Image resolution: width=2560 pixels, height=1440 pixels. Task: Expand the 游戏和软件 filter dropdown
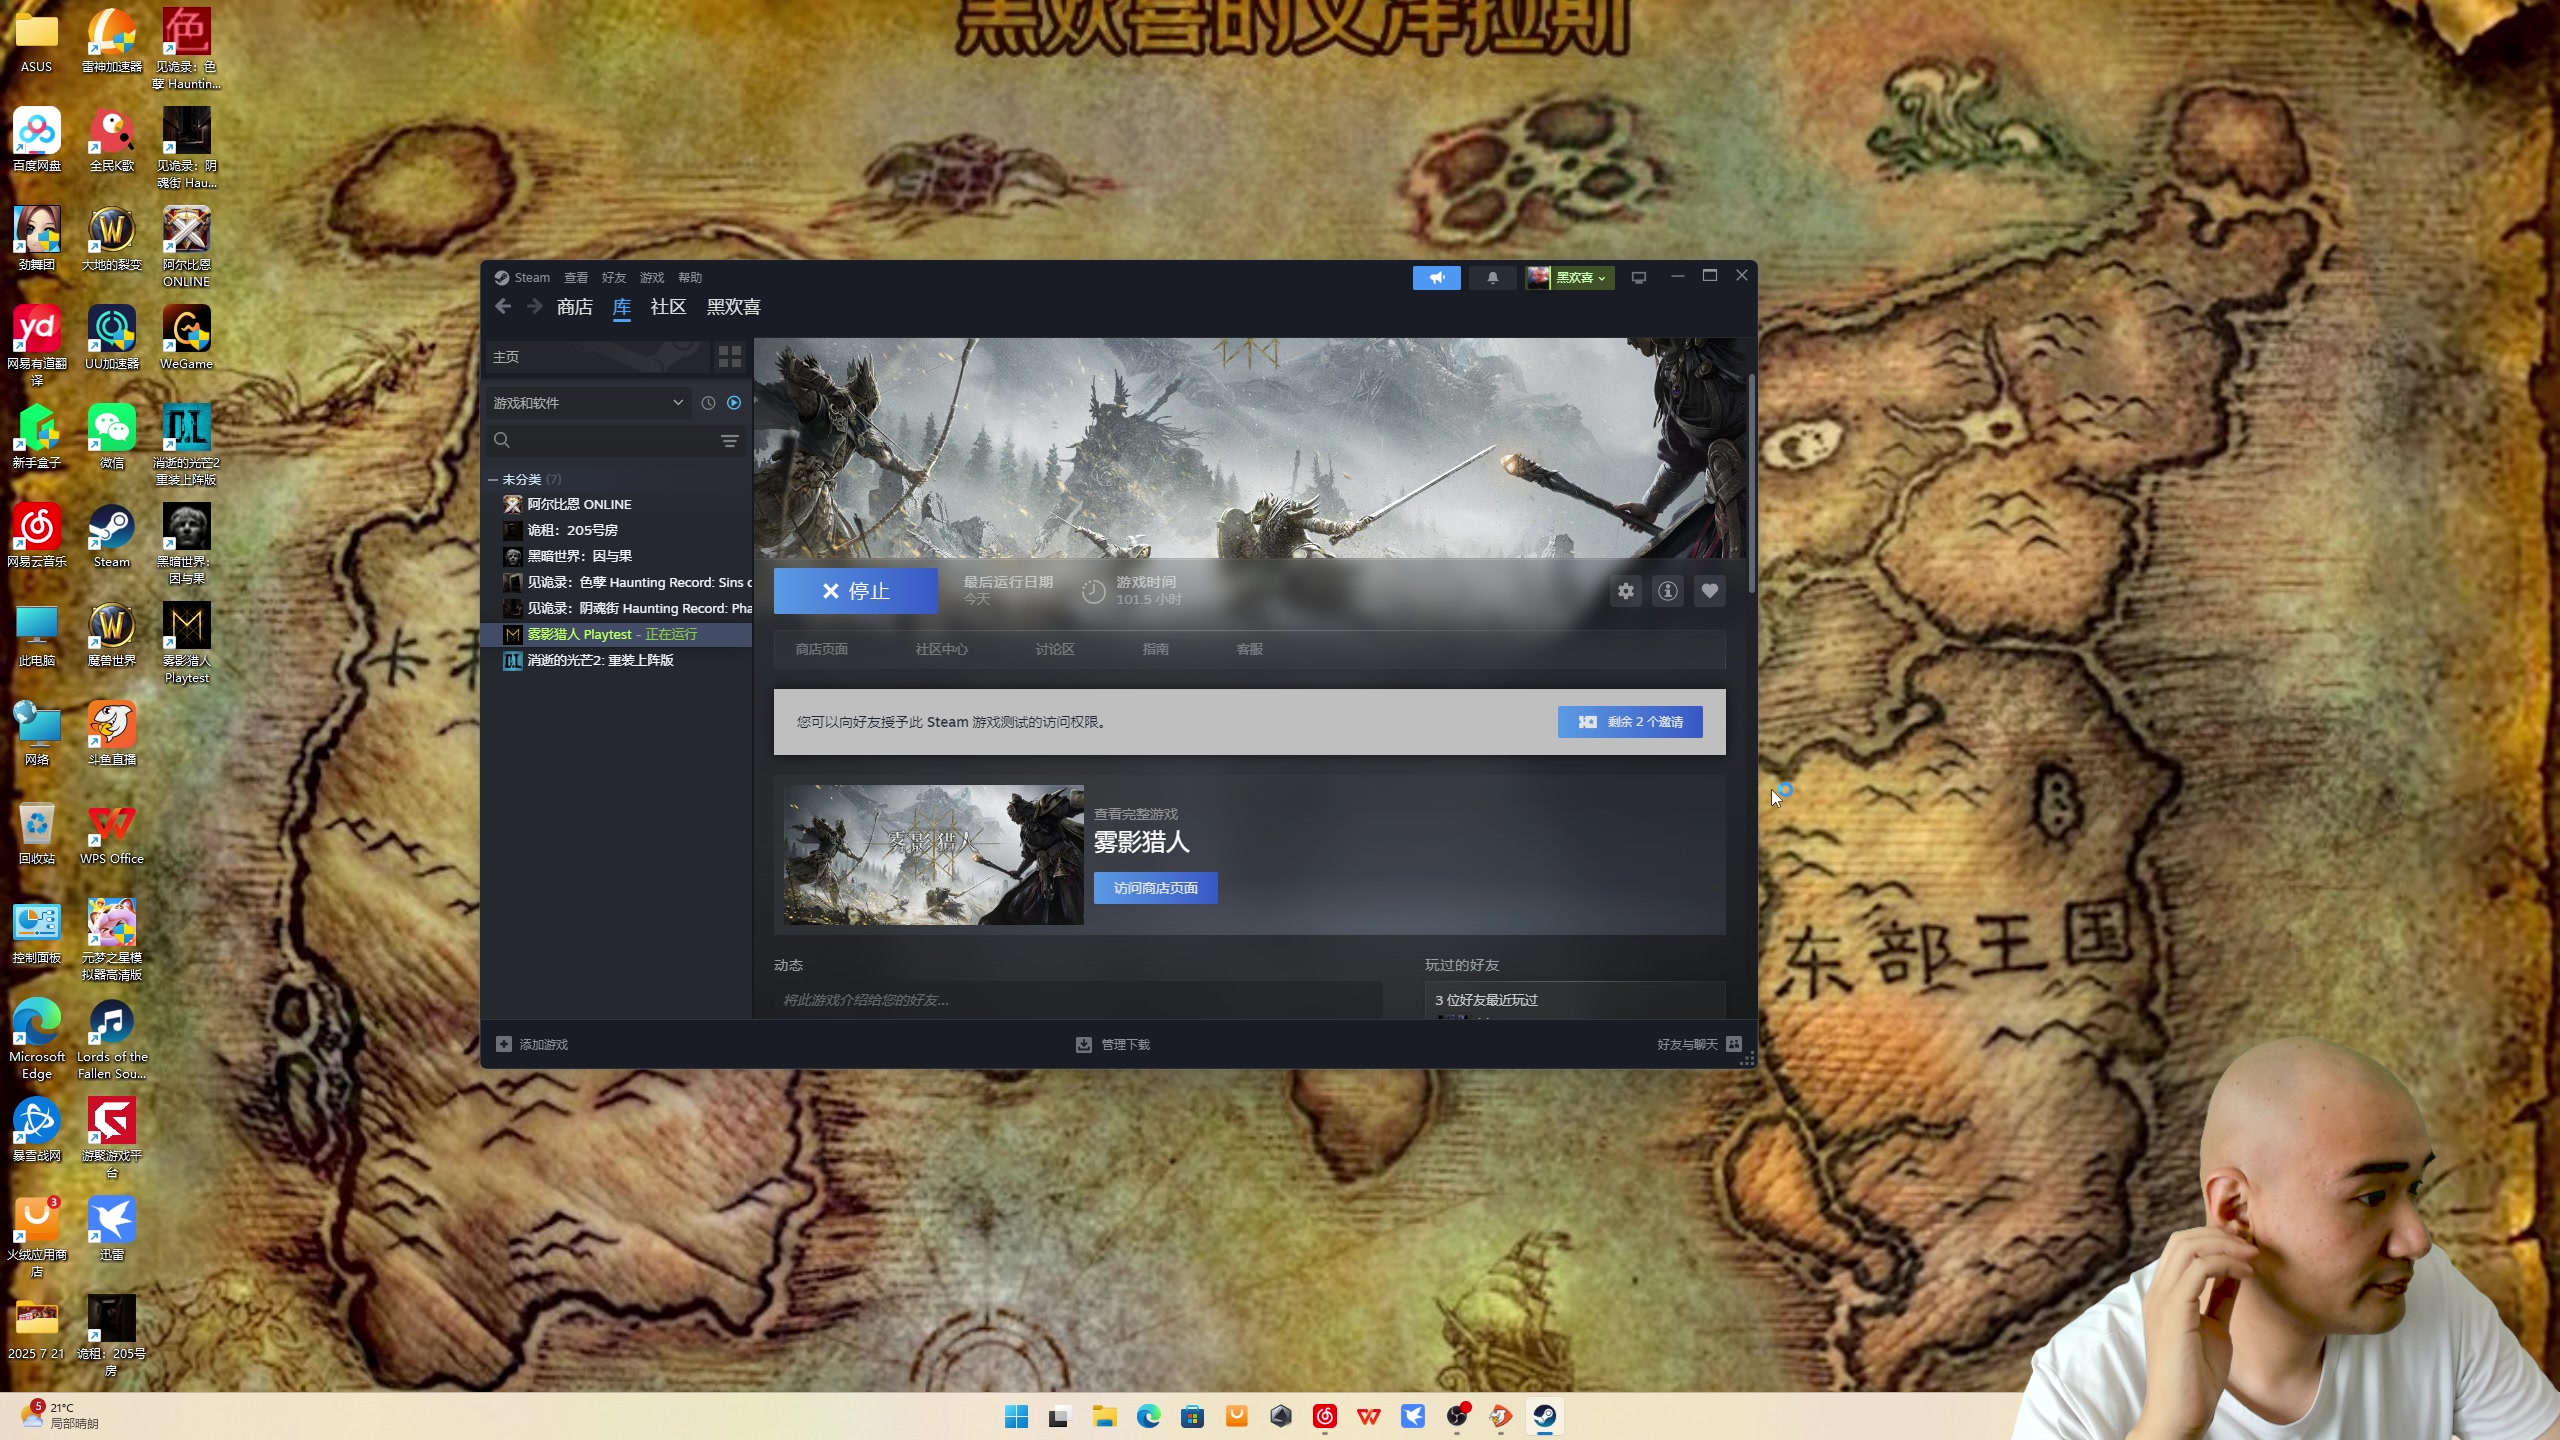point(588,403)
